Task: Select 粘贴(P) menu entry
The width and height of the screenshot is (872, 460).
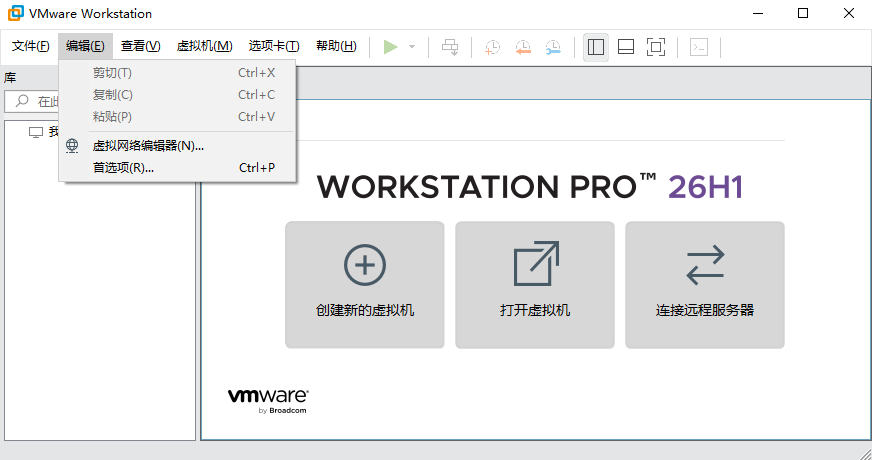Action: (x=177, y=117)
